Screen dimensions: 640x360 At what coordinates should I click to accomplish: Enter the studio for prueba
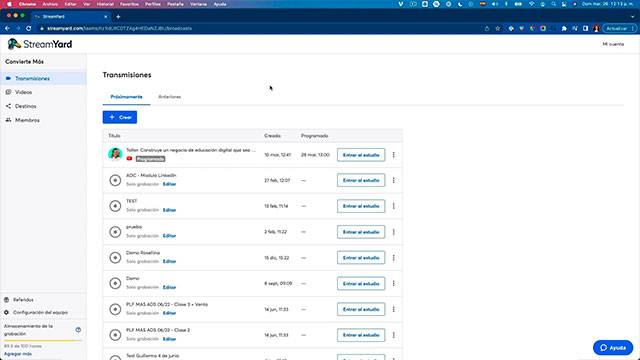point(361,232)
